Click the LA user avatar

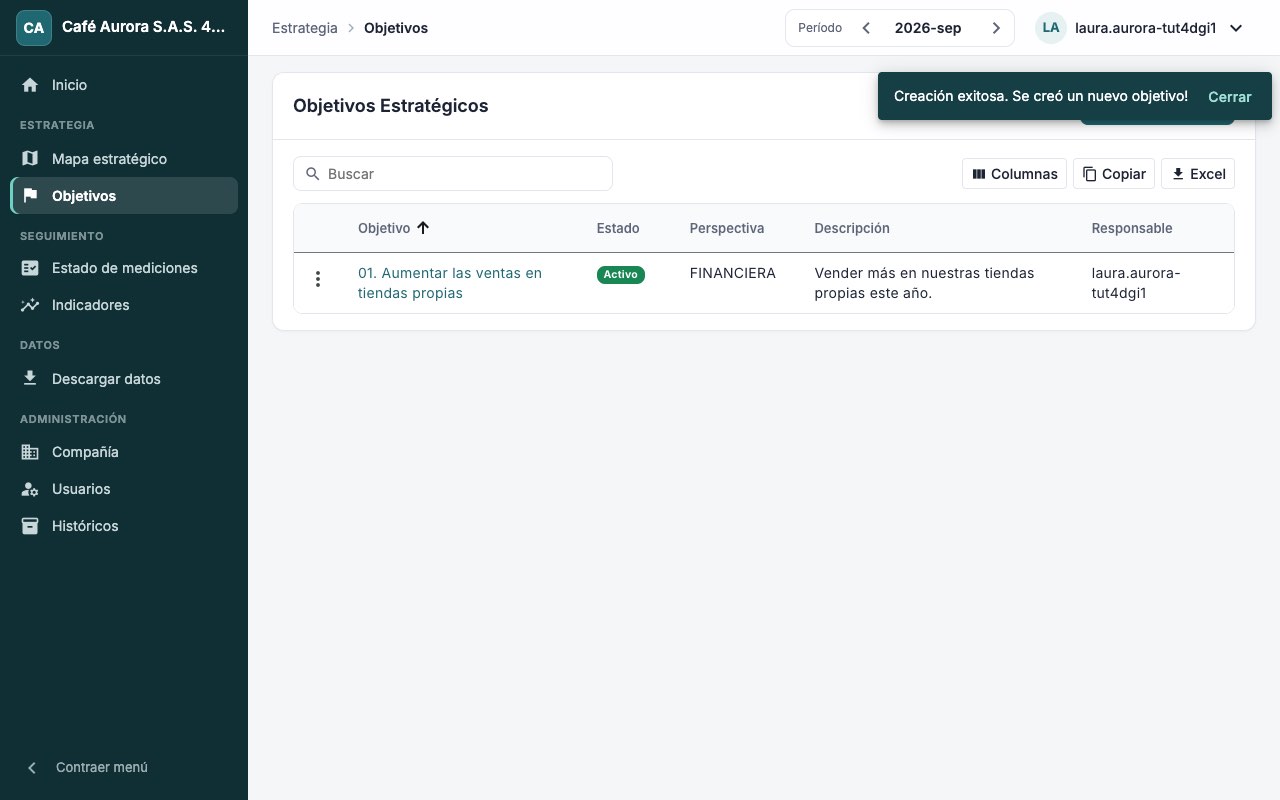click(1051, 28)
